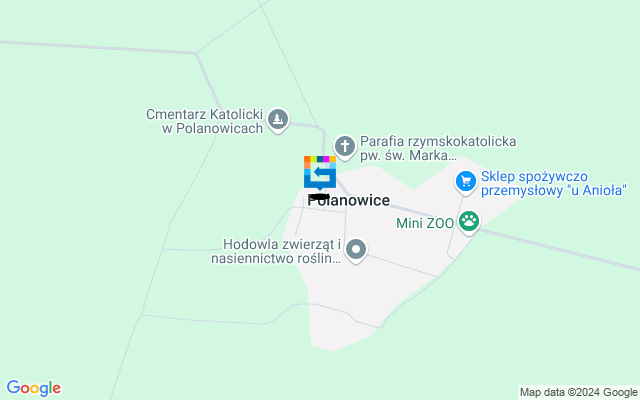Image resolution: width=640 pixels, height=400 pixels.
Task: Open the Cmentarz Katolicki w Polanowicach label
Action: tap(204, 121)
